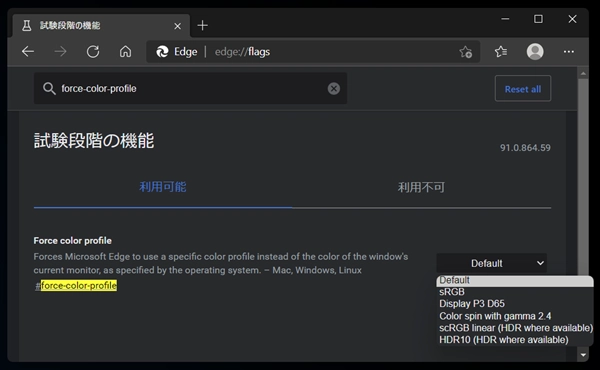Open the user profile avatar
This screenshot has height=370, width=600.
(x=535, y=51)
